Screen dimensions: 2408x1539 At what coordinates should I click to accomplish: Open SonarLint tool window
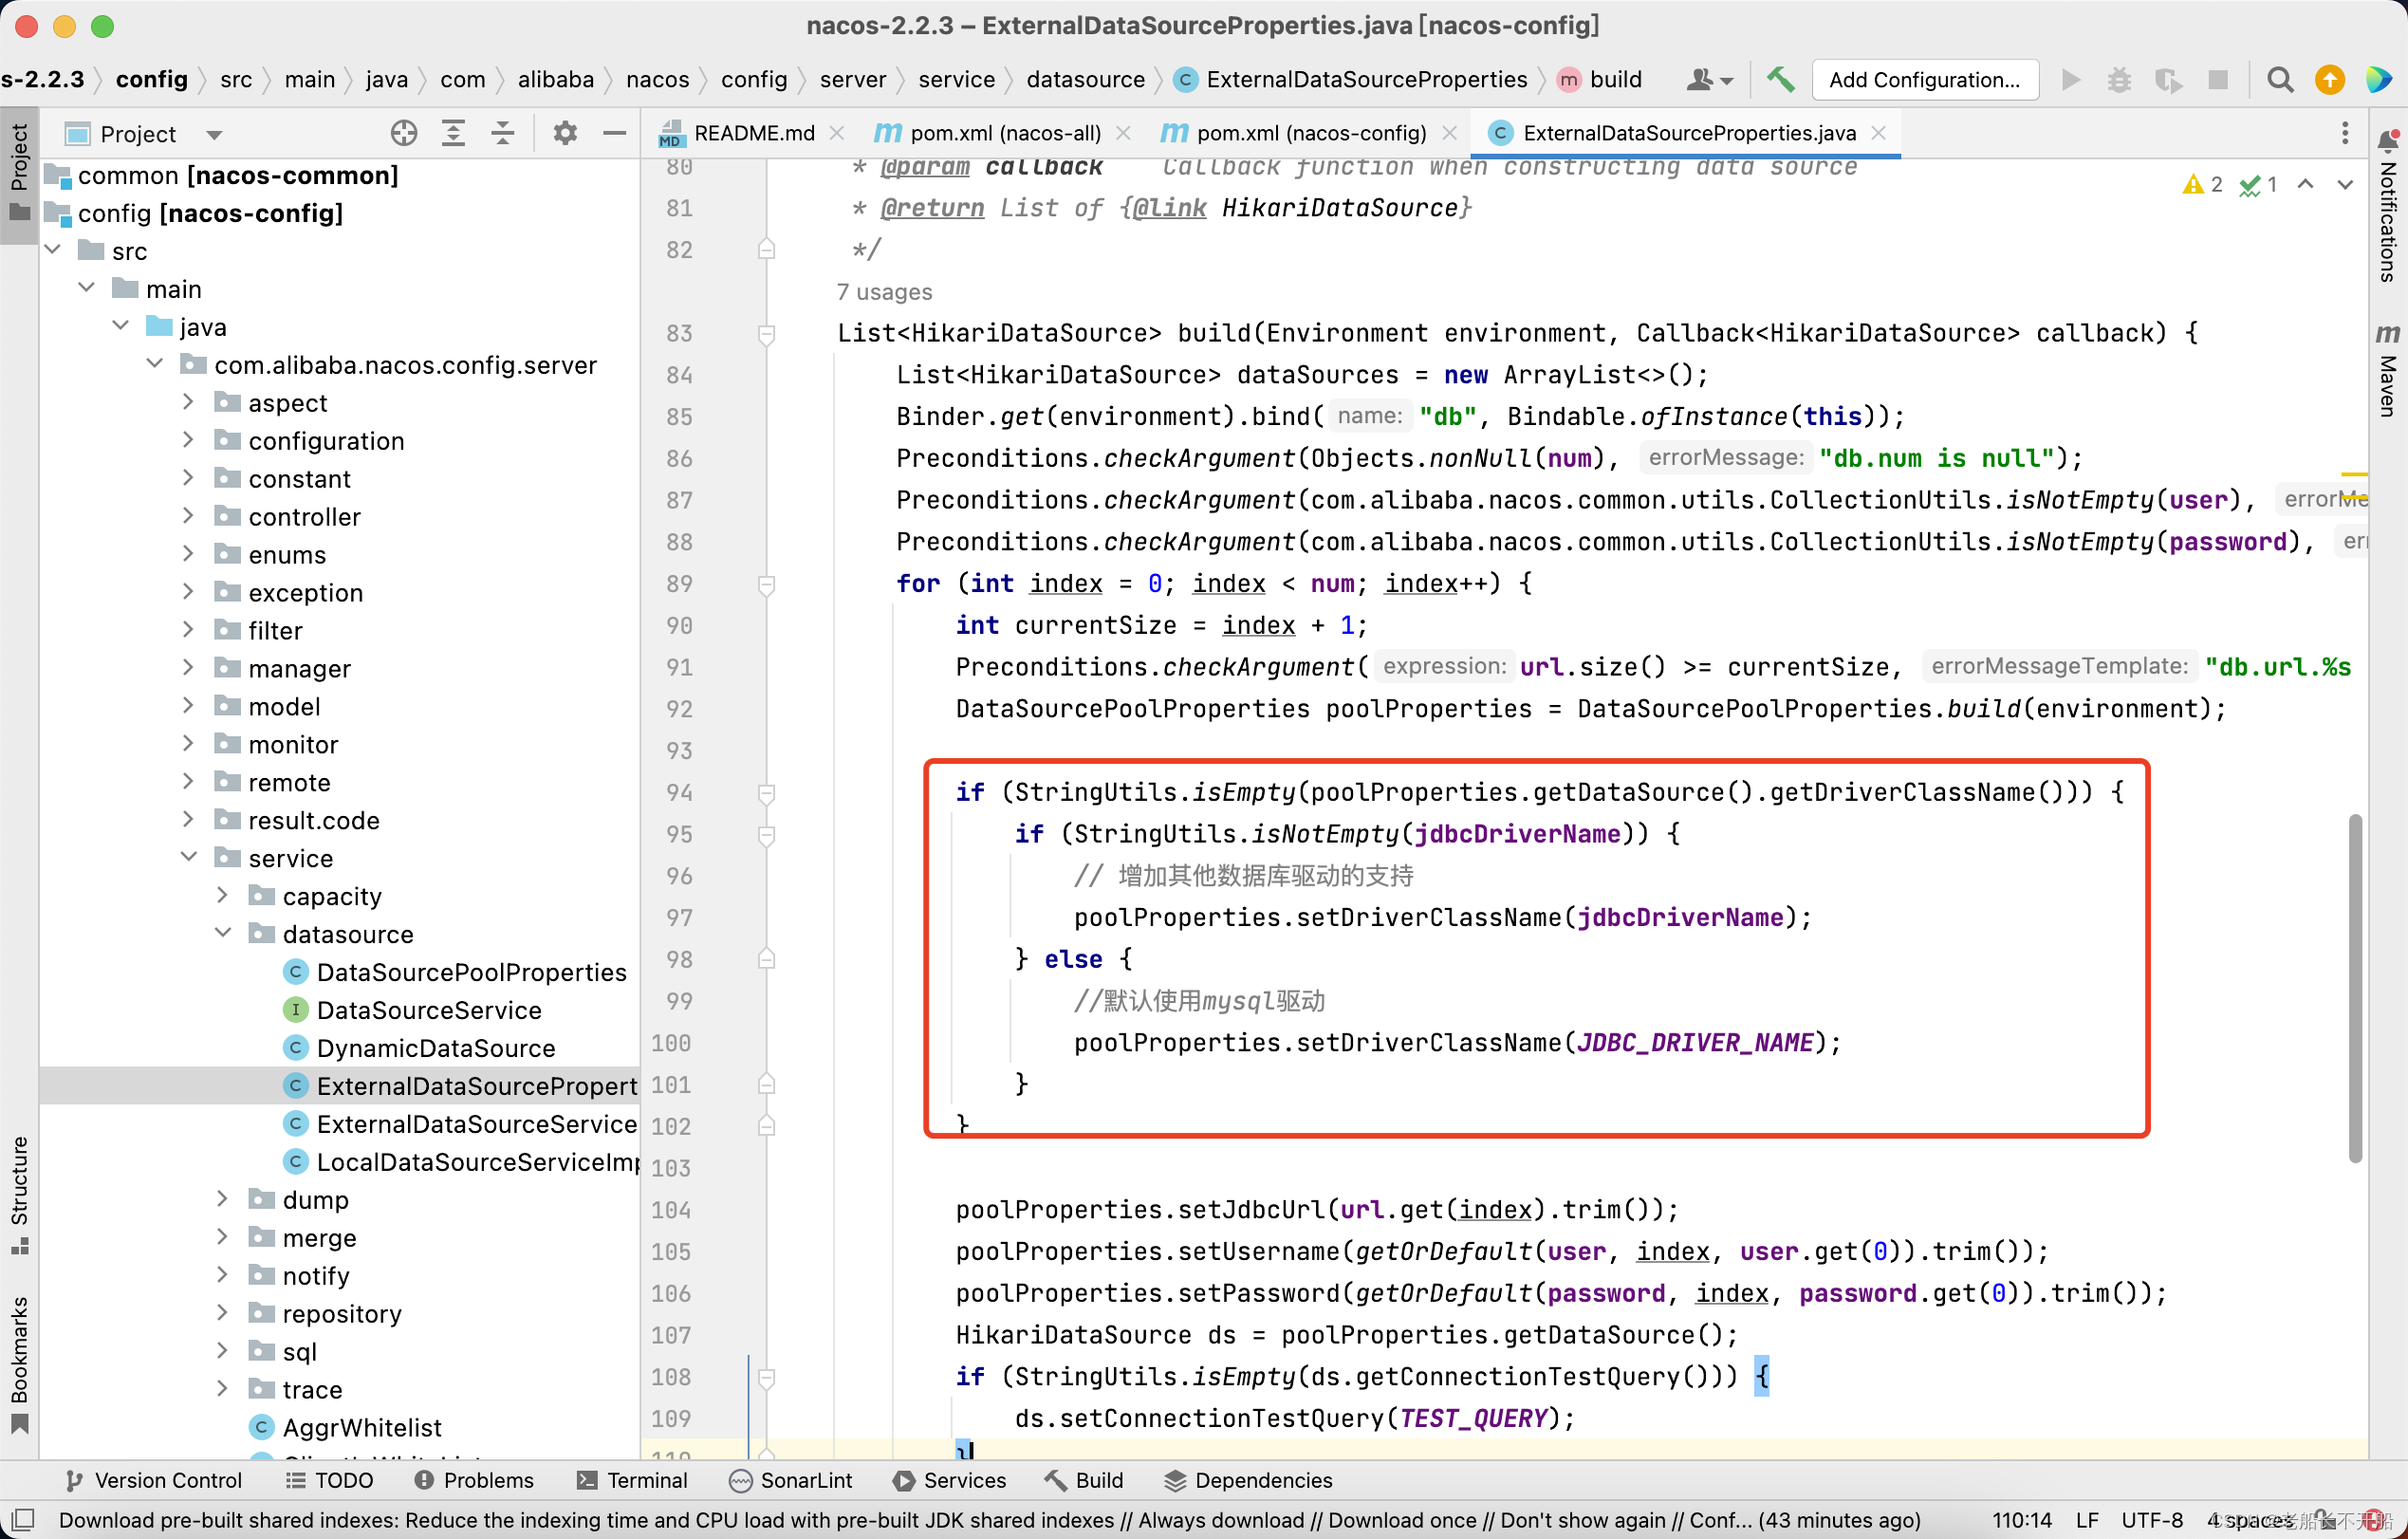pyautogui.click(x=791, y=1480)
